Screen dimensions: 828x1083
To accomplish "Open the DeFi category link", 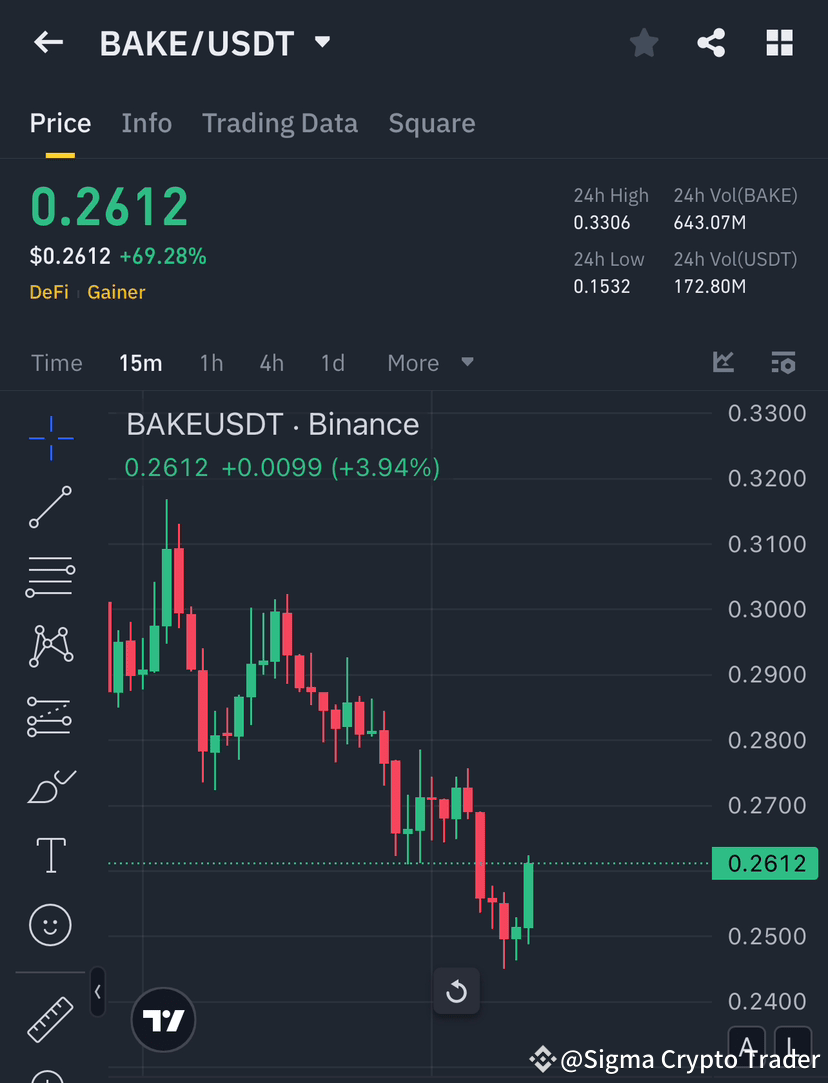I will (49, 293).
